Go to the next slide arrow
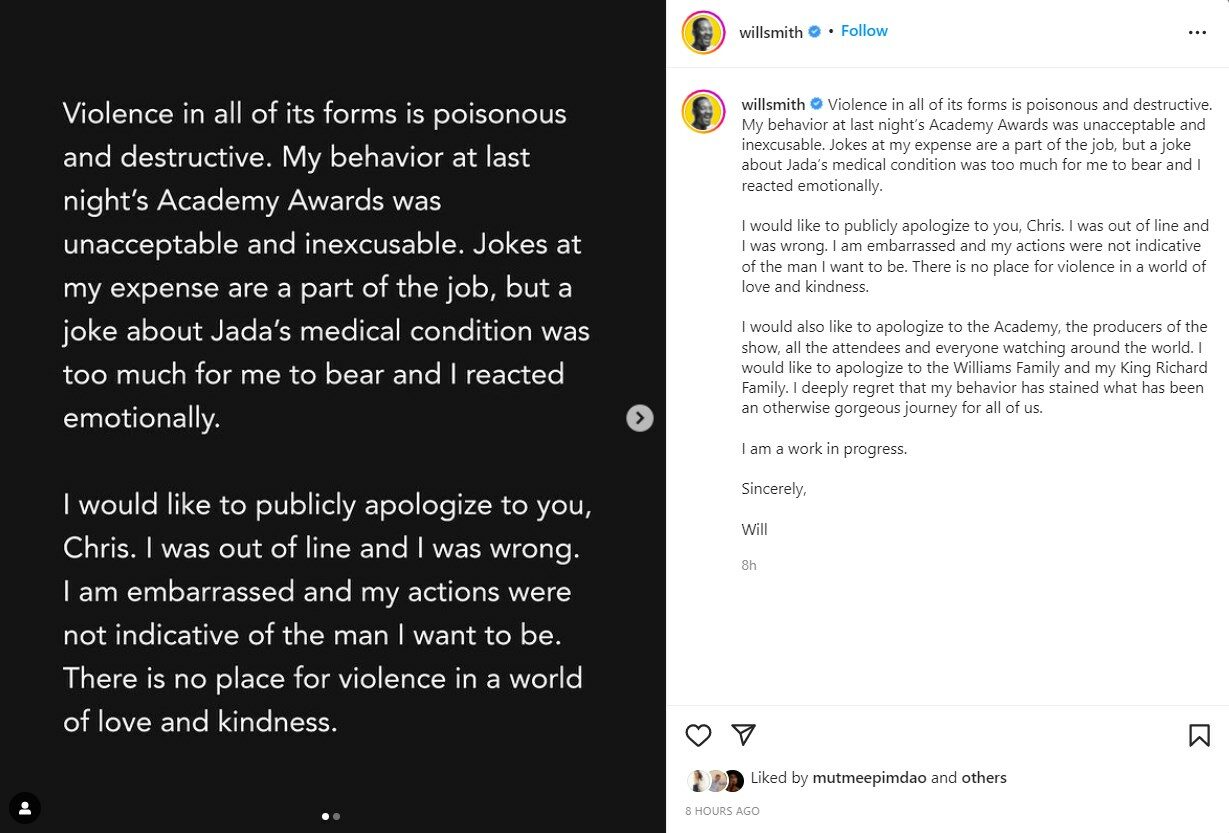 [640, 418]
